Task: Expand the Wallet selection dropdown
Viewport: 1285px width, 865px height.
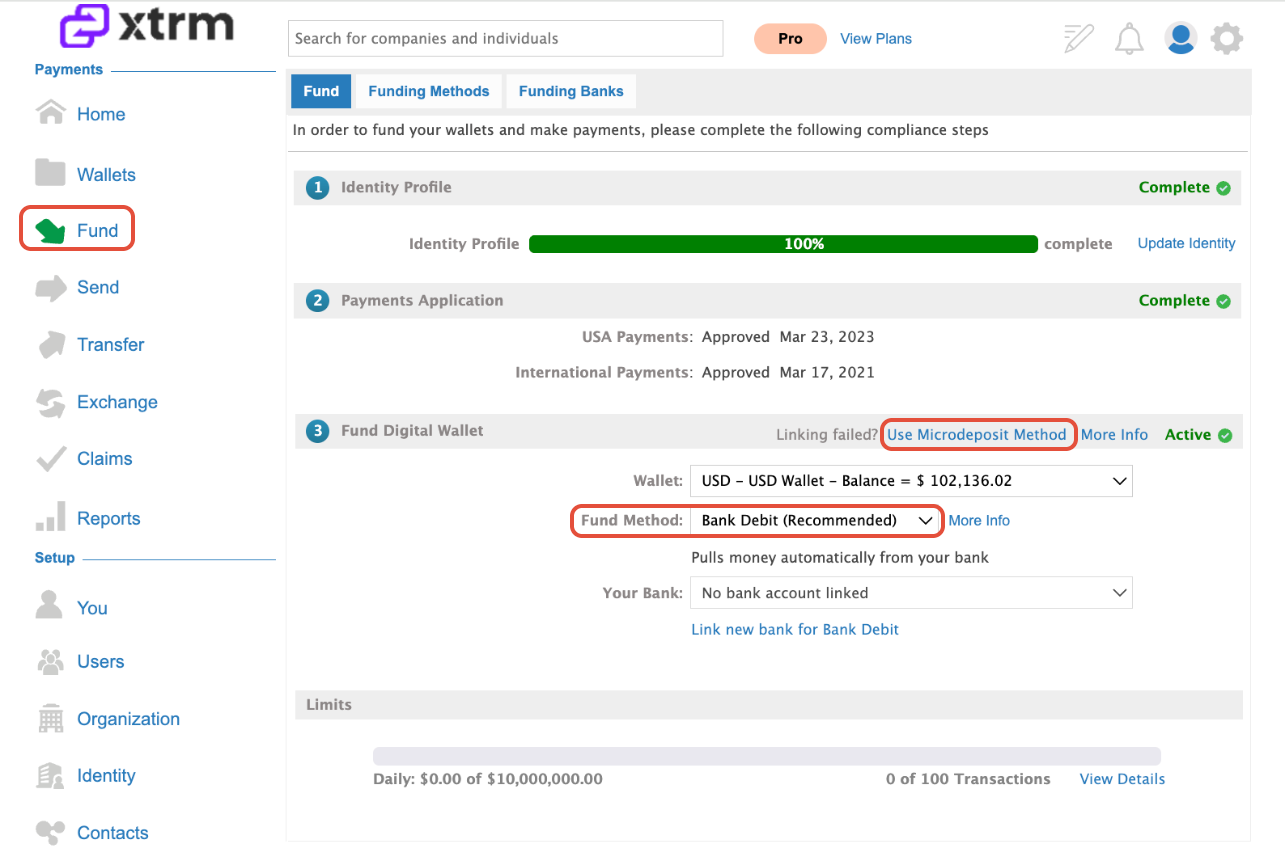Action: pyautogui.click(x=911, y=481)
